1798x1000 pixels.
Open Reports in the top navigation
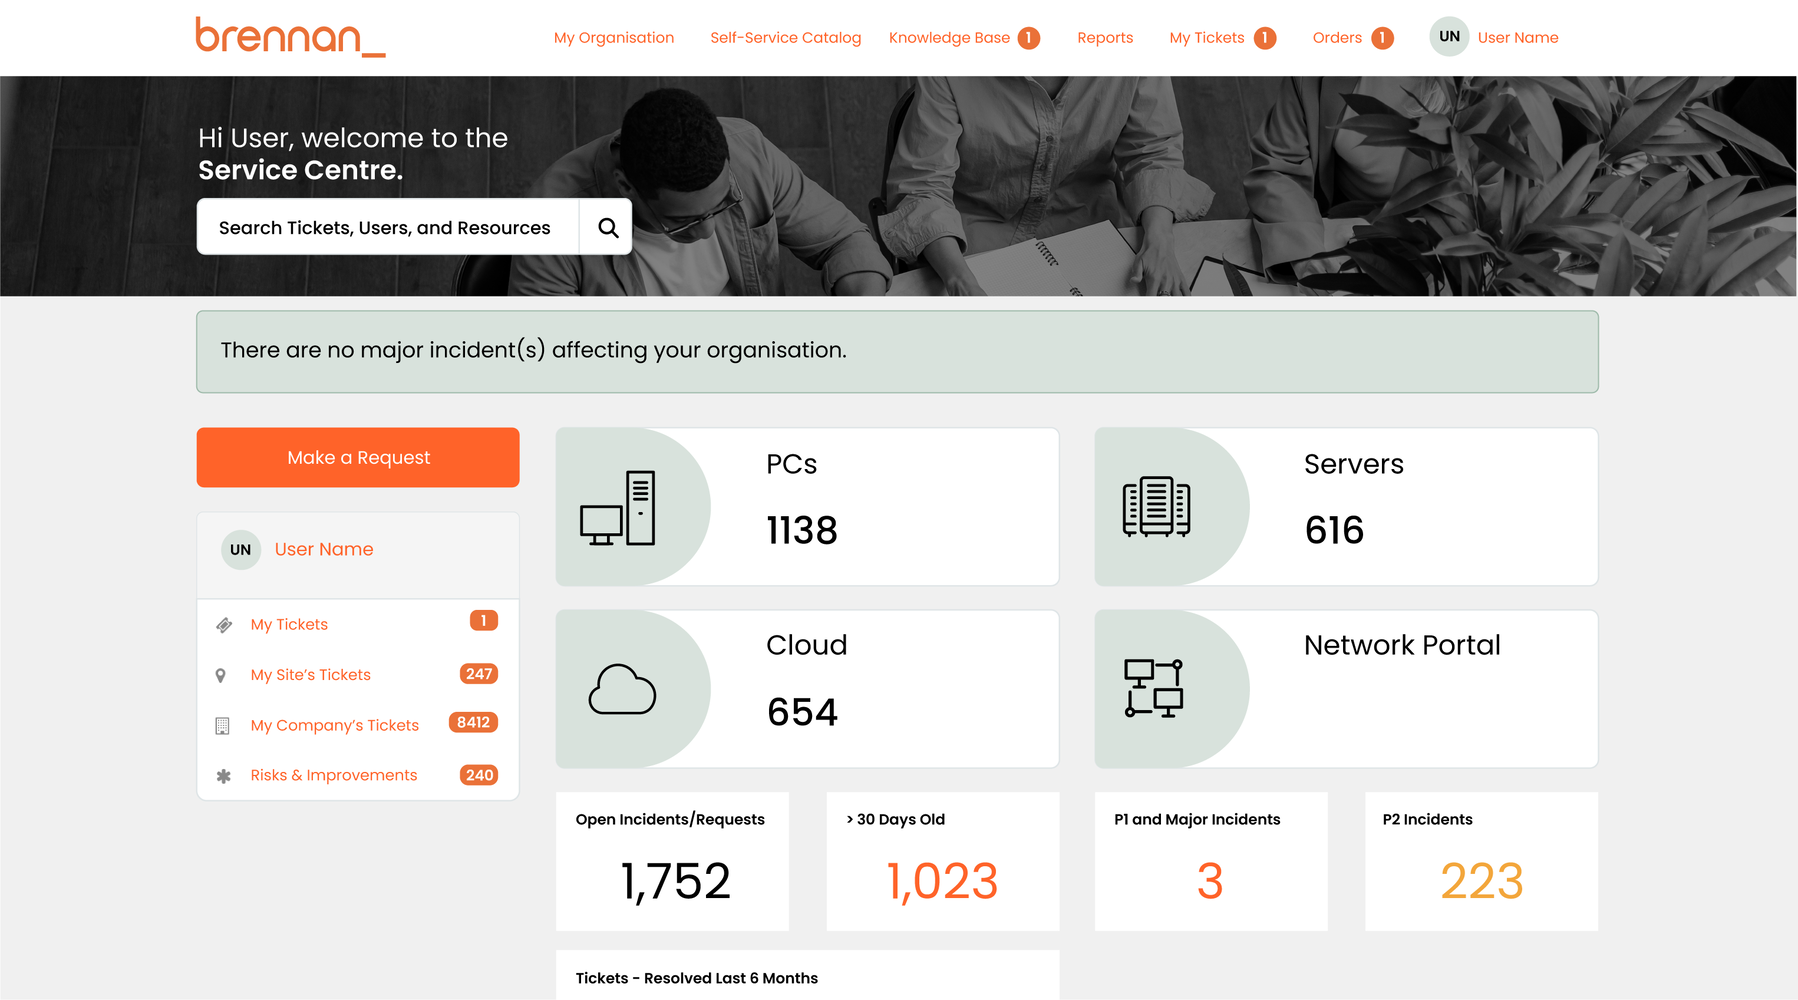coord(1105,38)
